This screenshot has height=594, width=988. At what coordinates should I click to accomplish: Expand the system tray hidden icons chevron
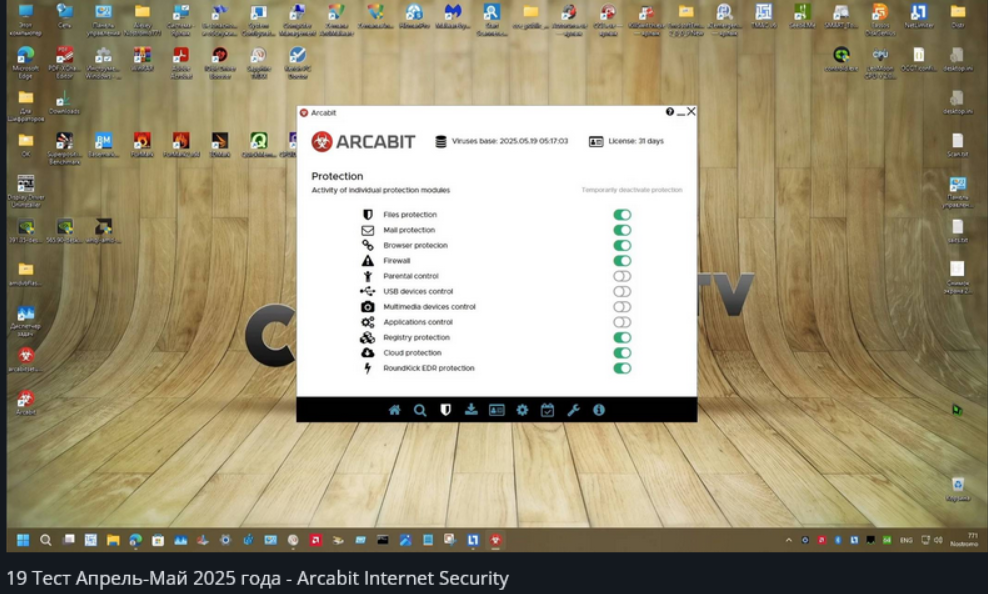coord(788,540)
